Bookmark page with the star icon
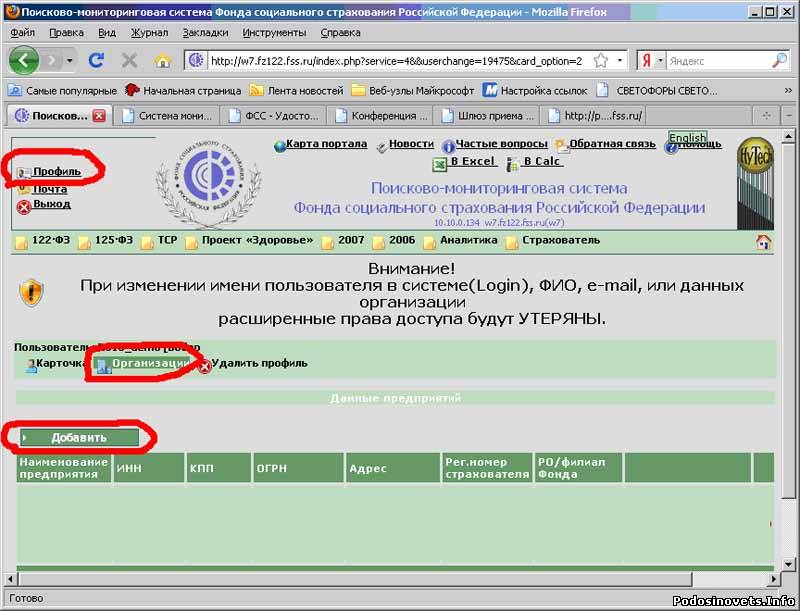 tap(601, 61)
